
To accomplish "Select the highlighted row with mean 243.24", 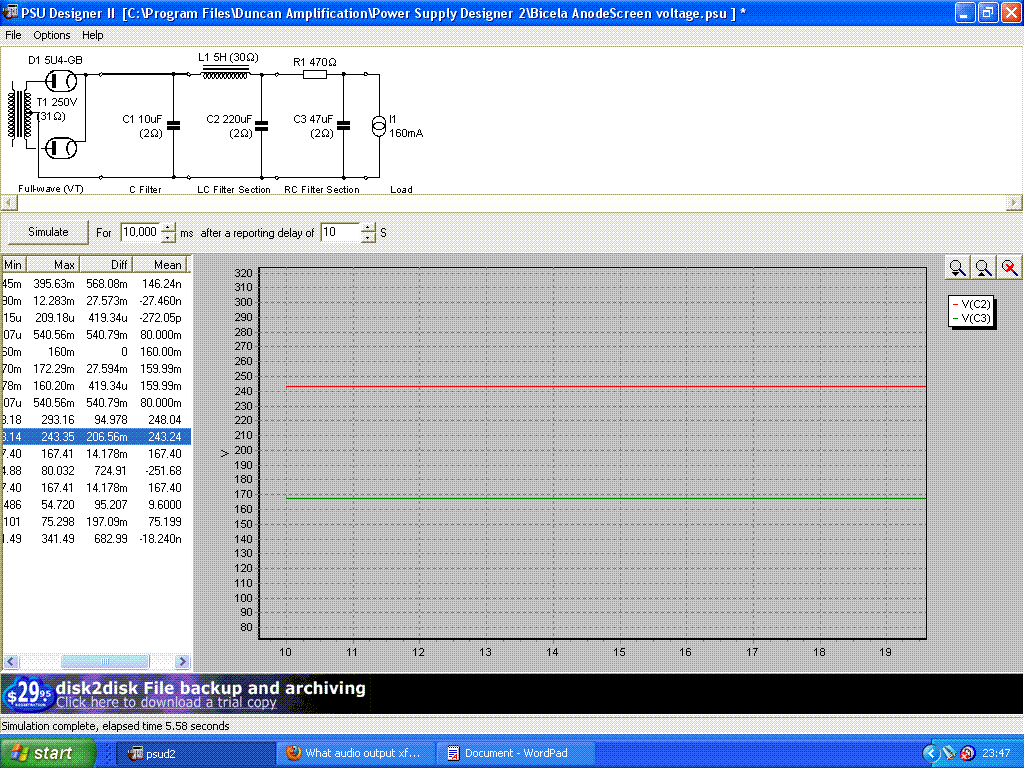I will pyautogui.click(x=96, y=437).
